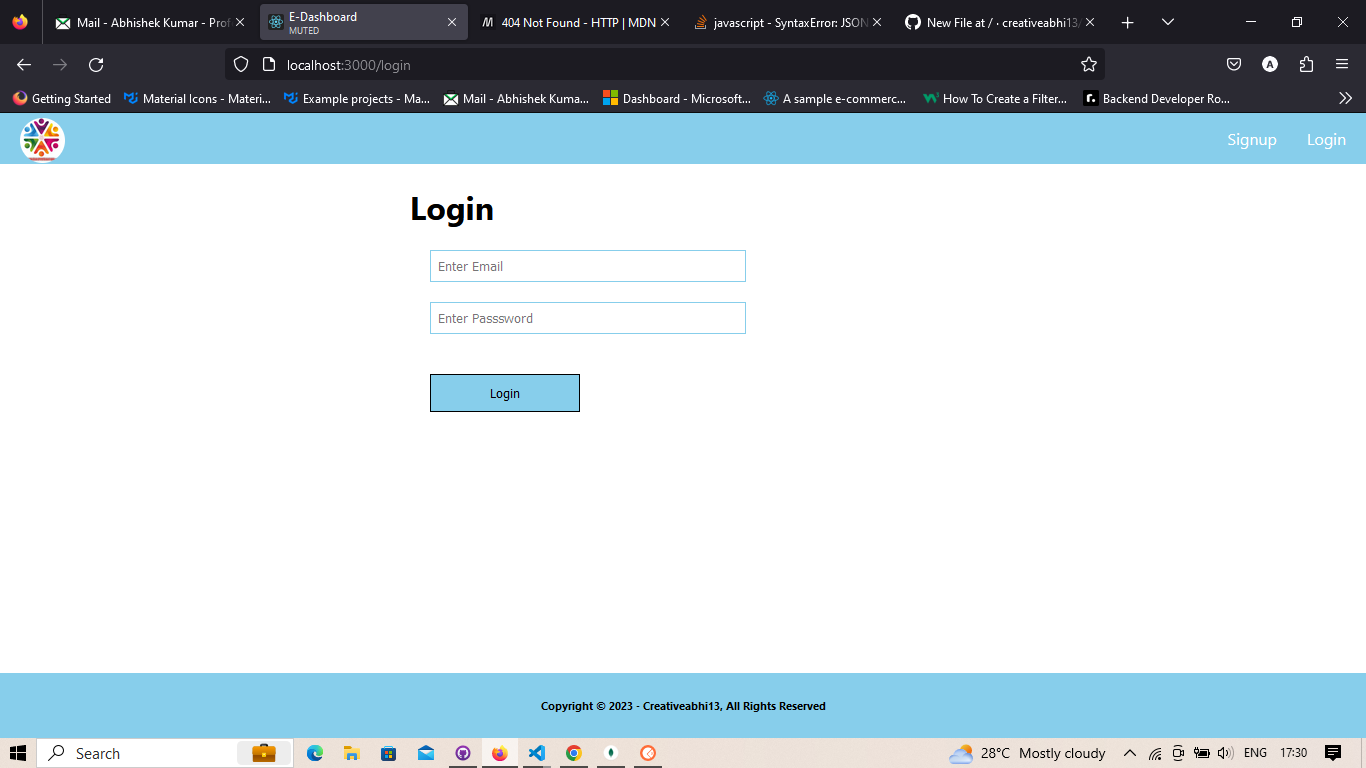The height and width of the screenshot is (768, 1366).
Task: Open MongoDB Compass from the taskbar
Action: point(610,753)
